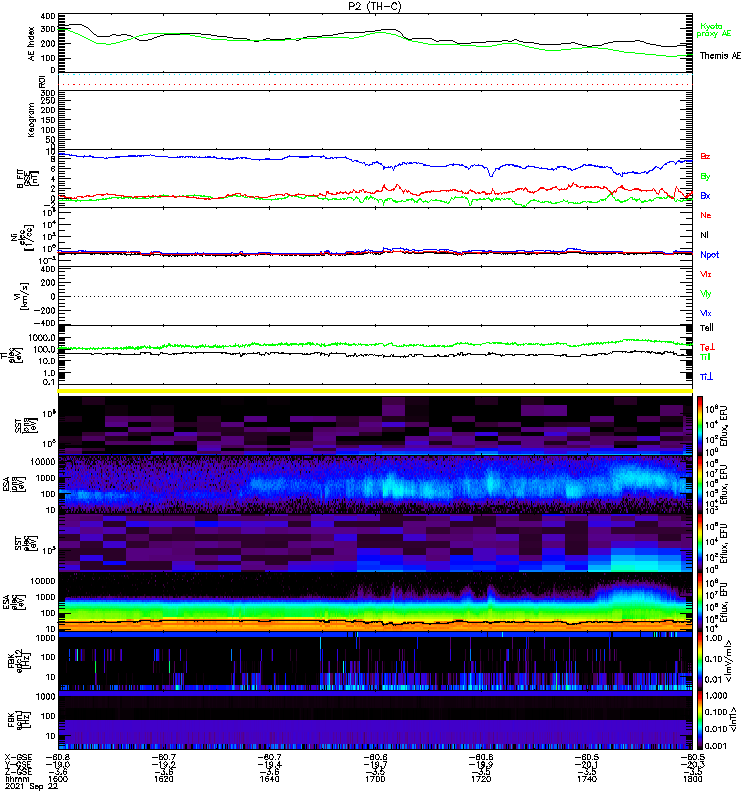Click the SST ion spectrogram color bar

[700, 425]
